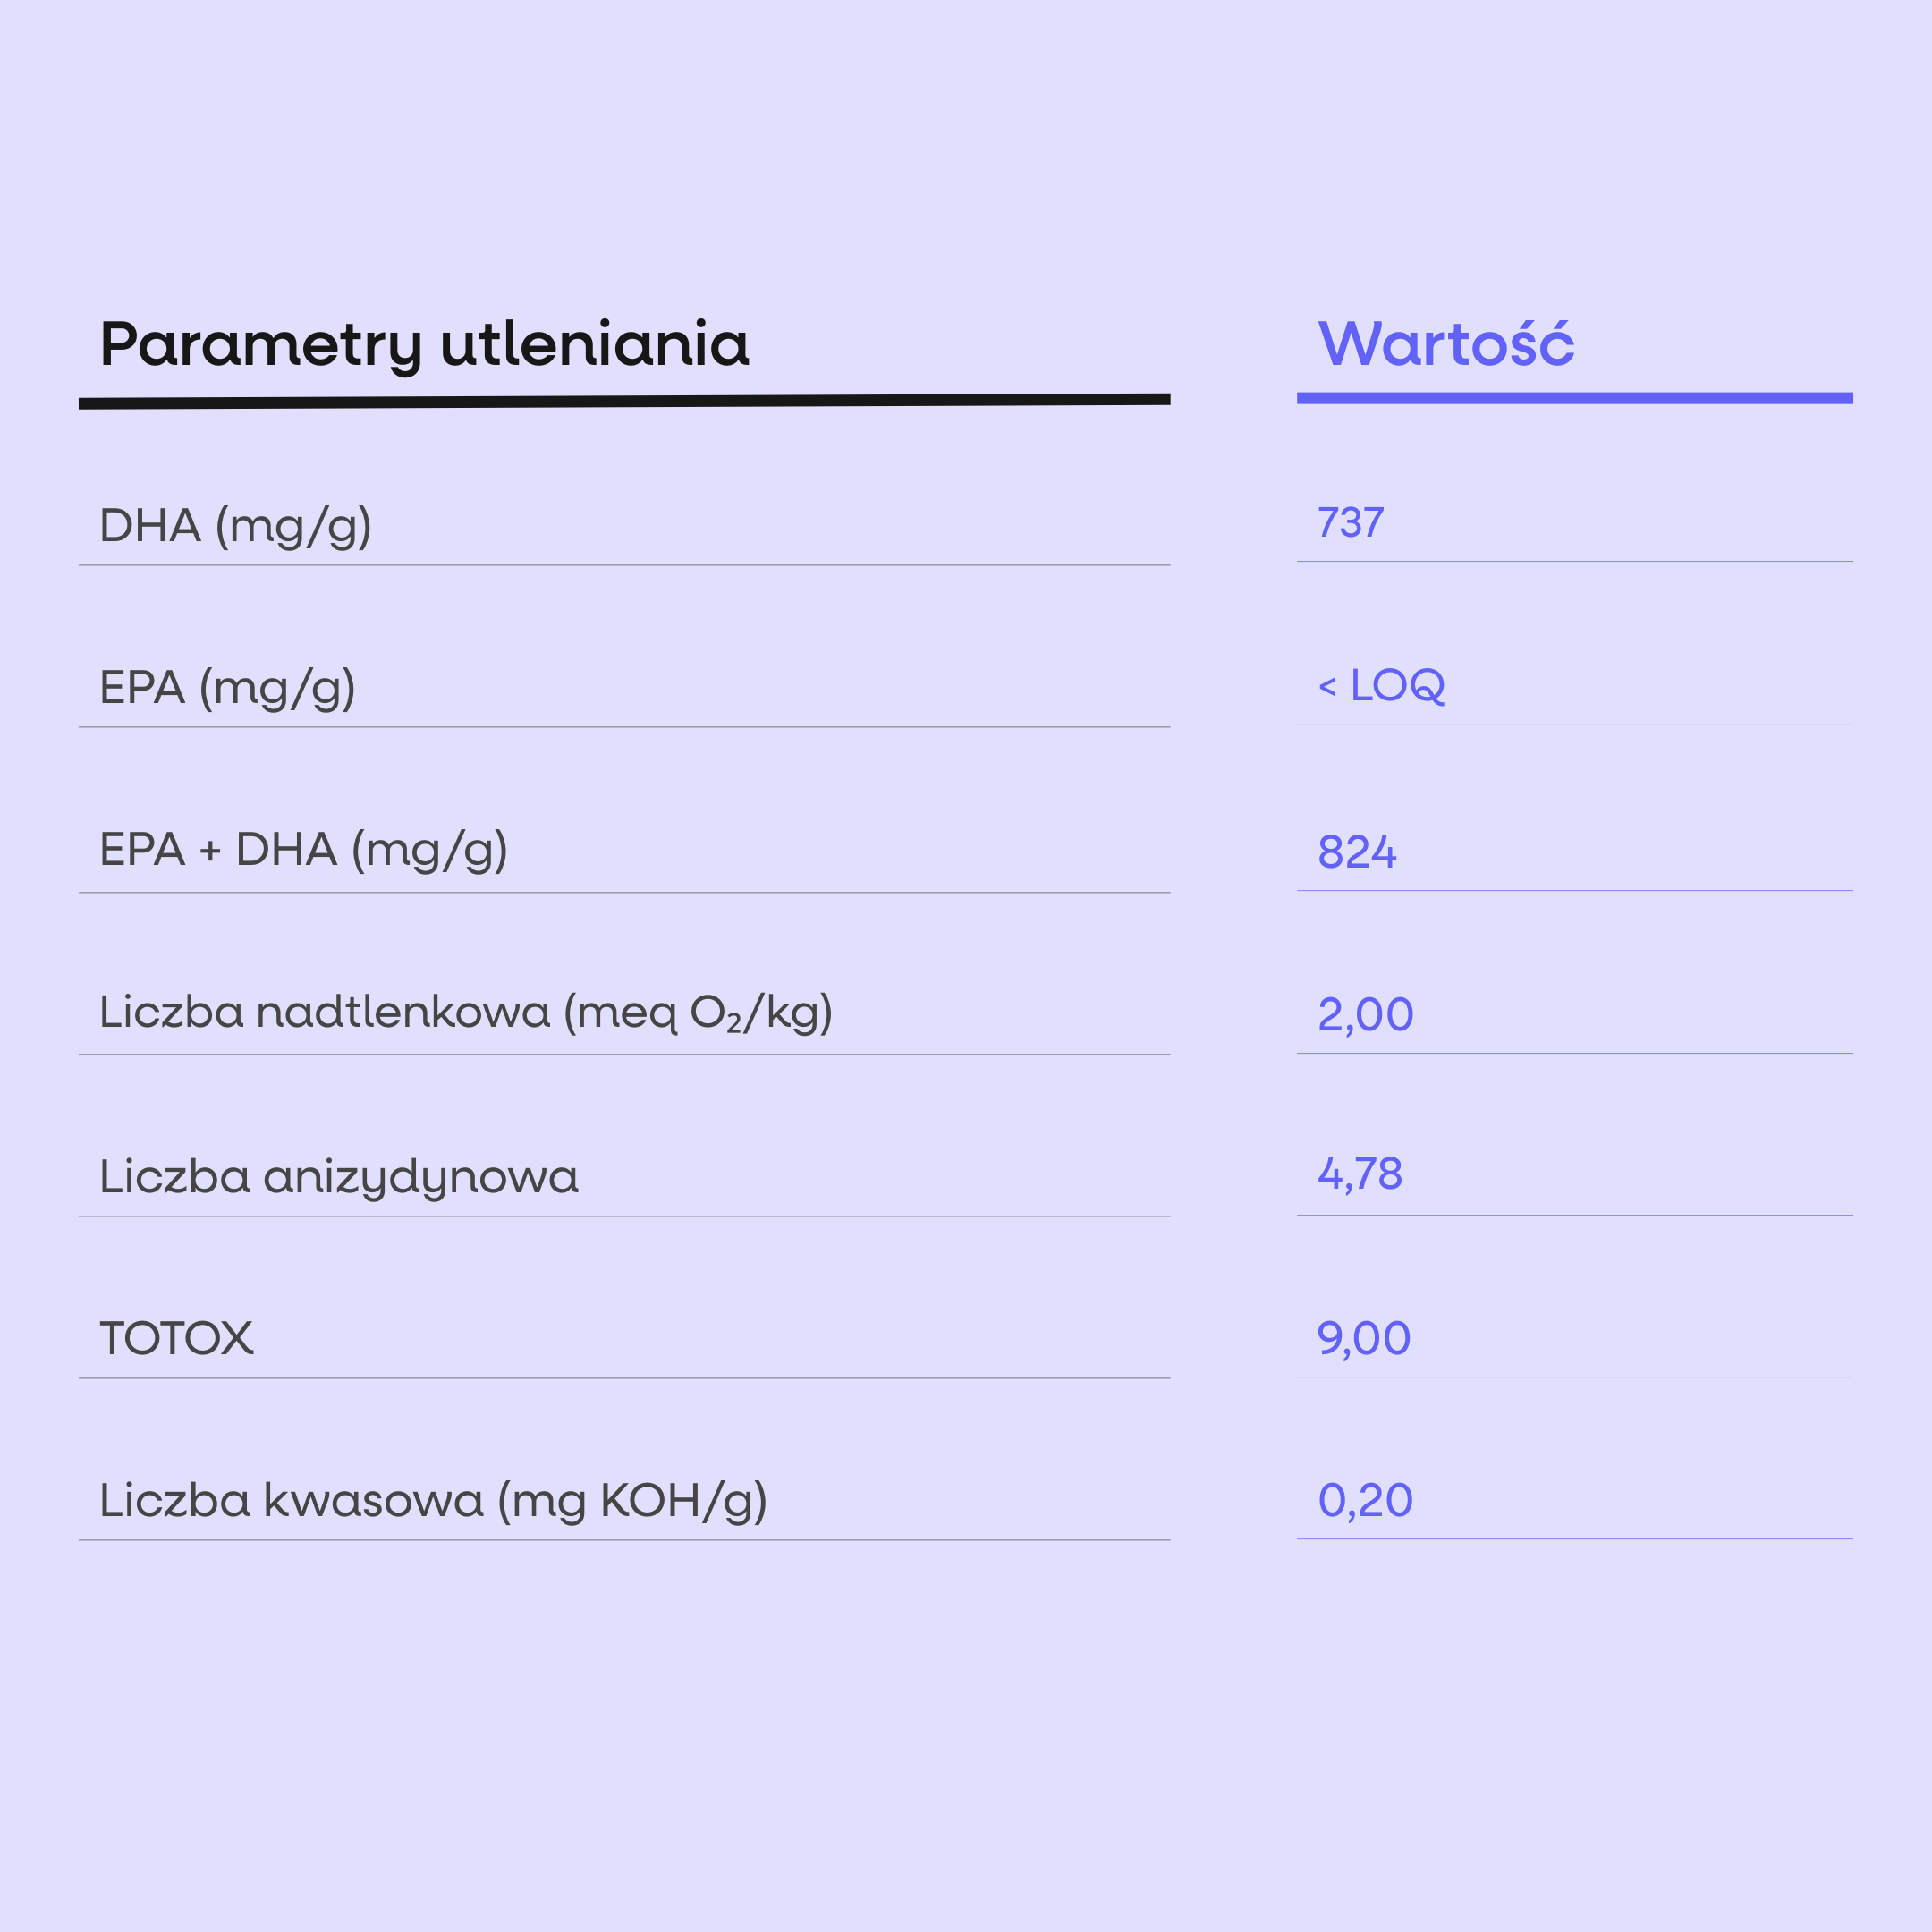1932x1932 pixels.
Task: Select the 'DHA (mg/g)' row label
Action: (x=235, y=526)
